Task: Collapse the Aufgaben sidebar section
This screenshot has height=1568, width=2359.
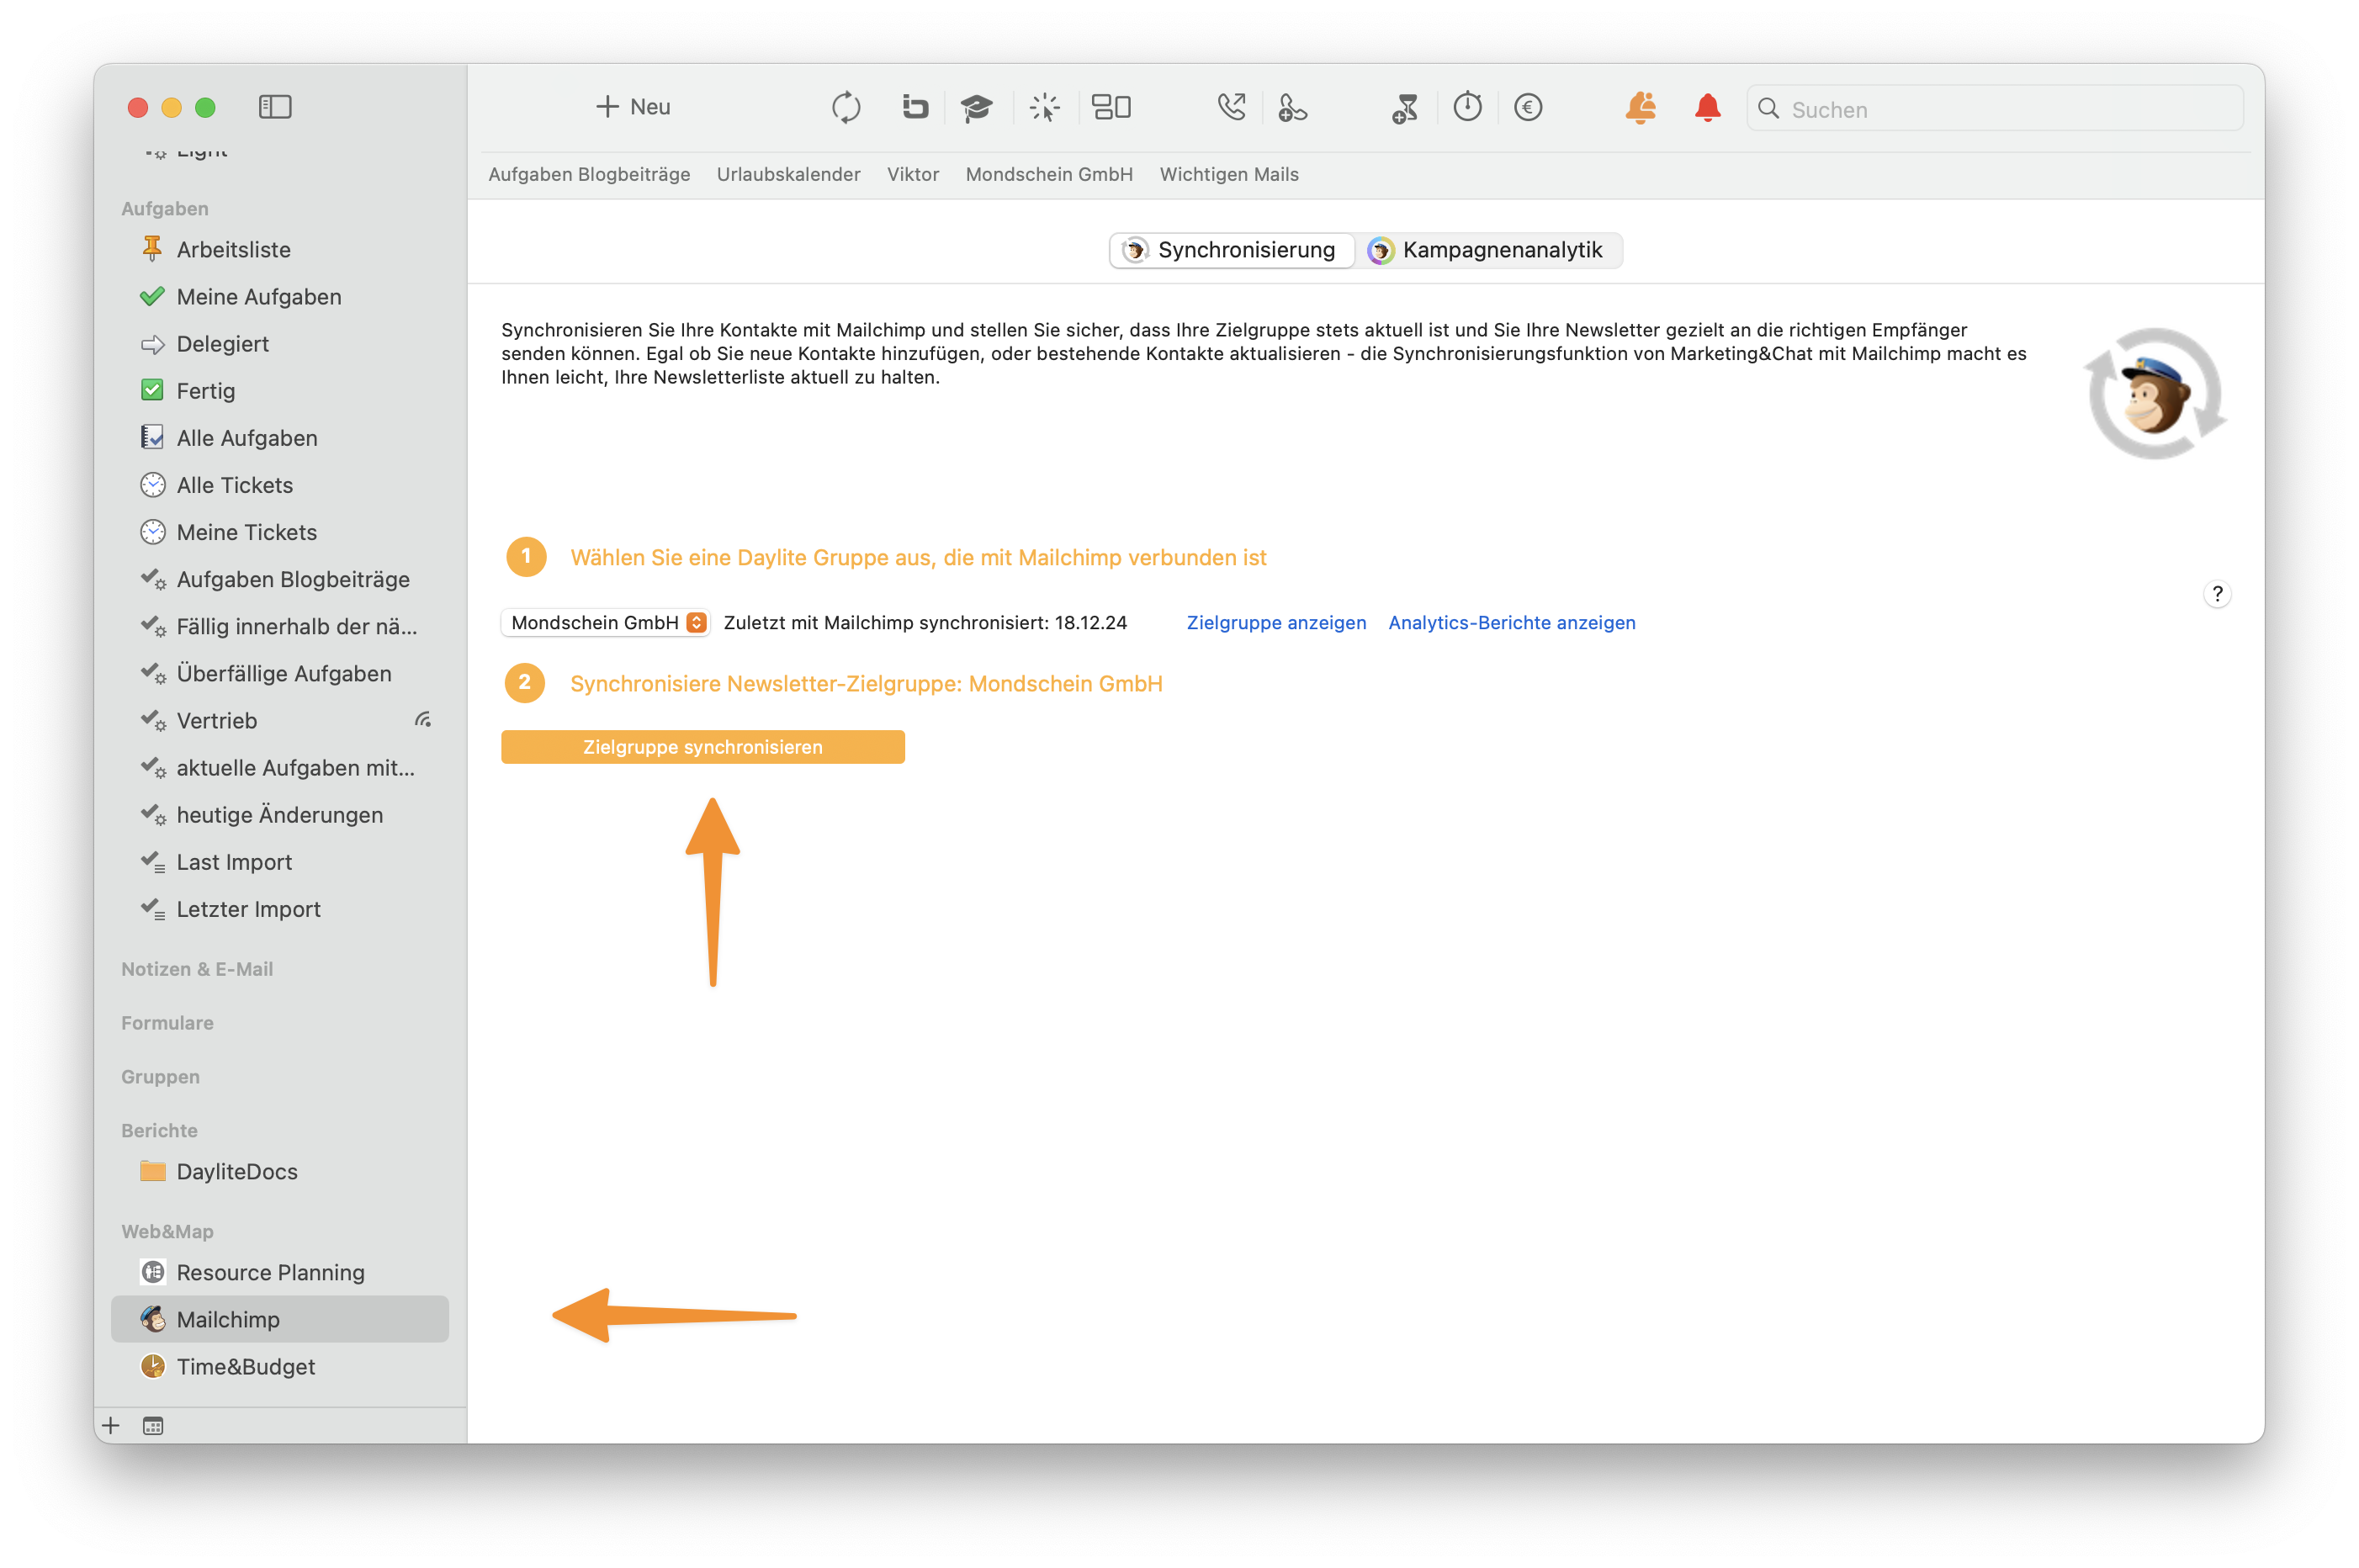Action: coord(165,208)
